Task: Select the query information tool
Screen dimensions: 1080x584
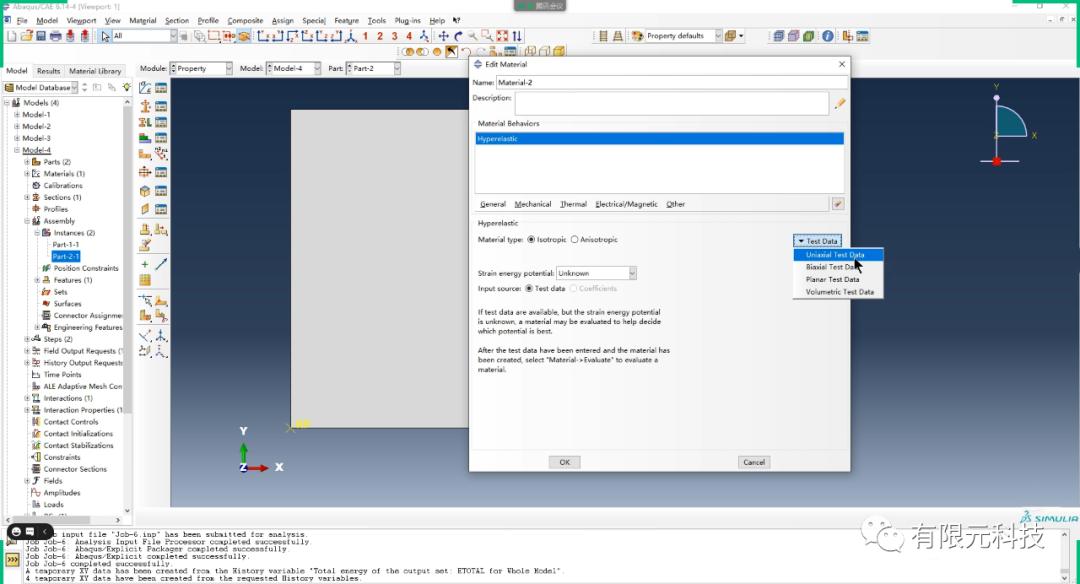Action: point(828,34)
